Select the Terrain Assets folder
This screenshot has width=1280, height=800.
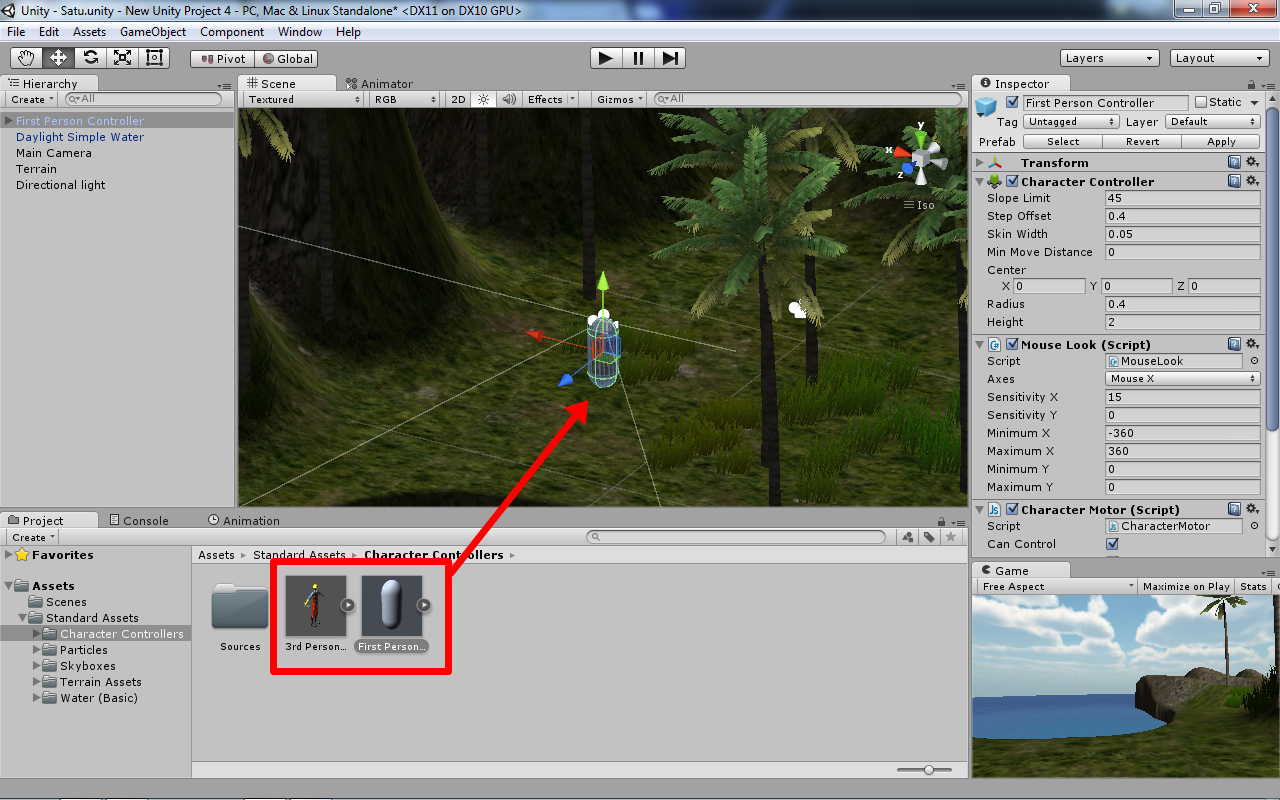click(x=100, y=682)
